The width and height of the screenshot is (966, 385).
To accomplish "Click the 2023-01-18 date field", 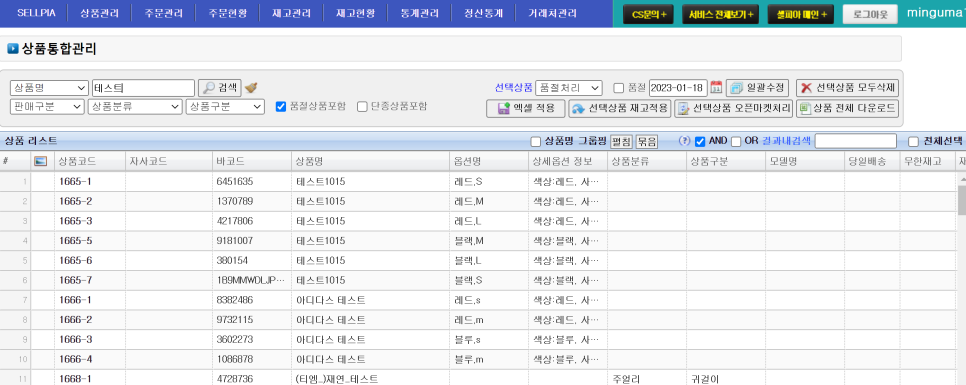I will [x=678, y=88].
